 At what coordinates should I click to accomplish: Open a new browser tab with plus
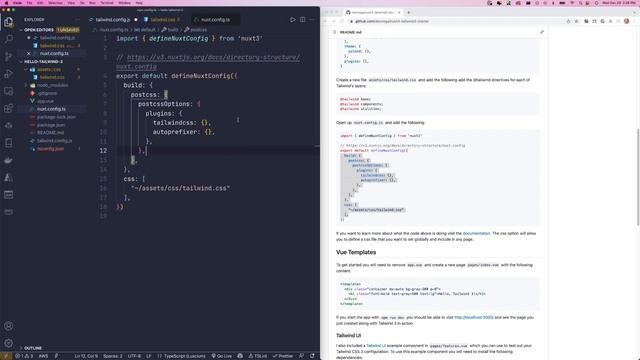[x=409, y=12]
